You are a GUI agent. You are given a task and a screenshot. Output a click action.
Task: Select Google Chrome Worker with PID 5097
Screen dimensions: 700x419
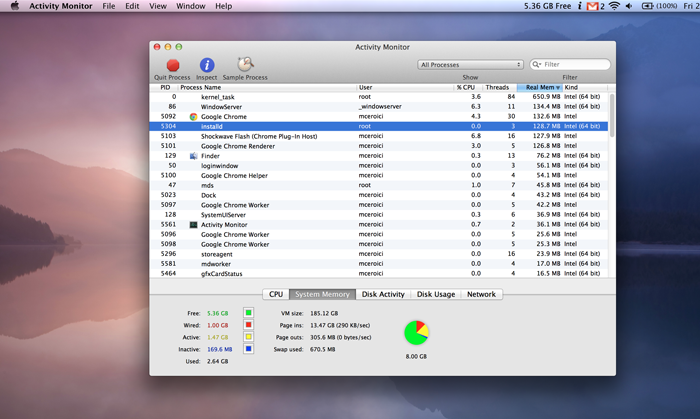[379, 205]
